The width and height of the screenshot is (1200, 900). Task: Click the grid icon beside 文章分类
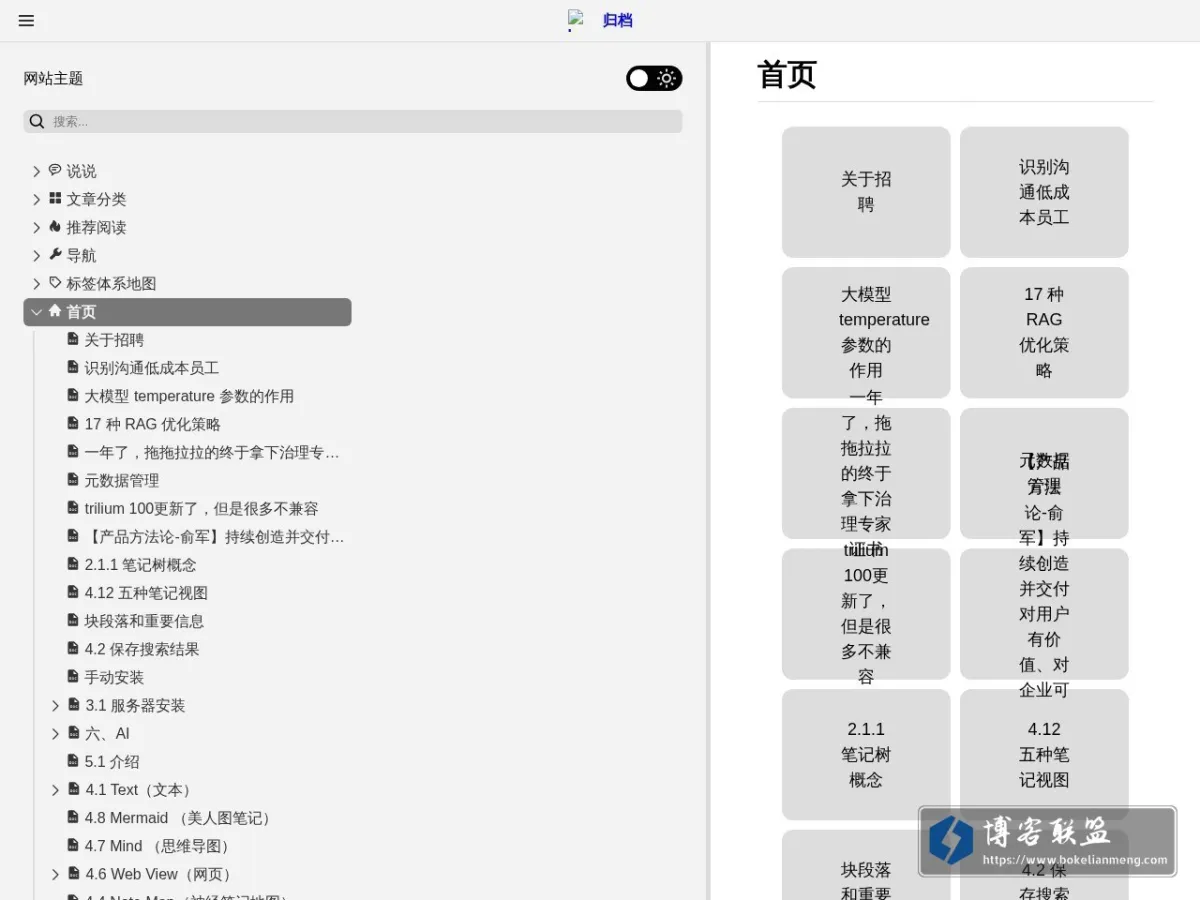[55, 198]
